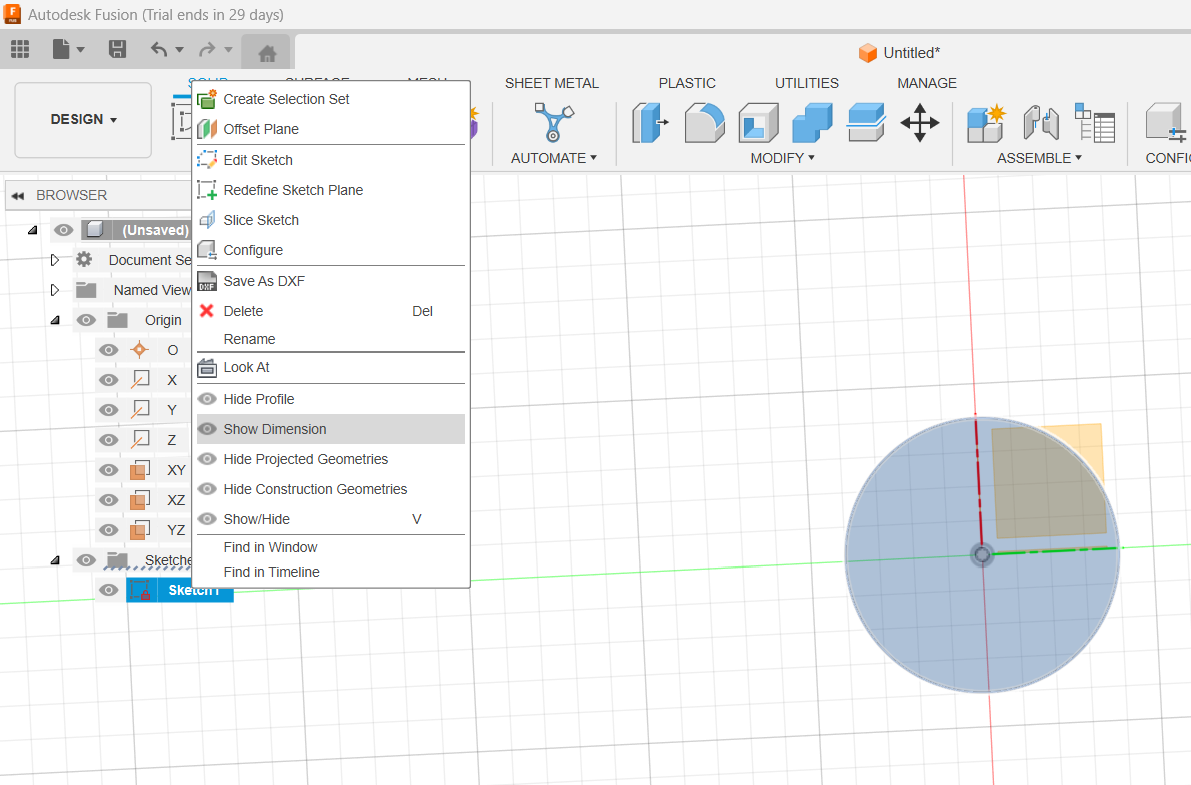Click the Origin folder icon
This screenshot has height=785, width=1191.
pyautogui.click(x=117, y=320)
